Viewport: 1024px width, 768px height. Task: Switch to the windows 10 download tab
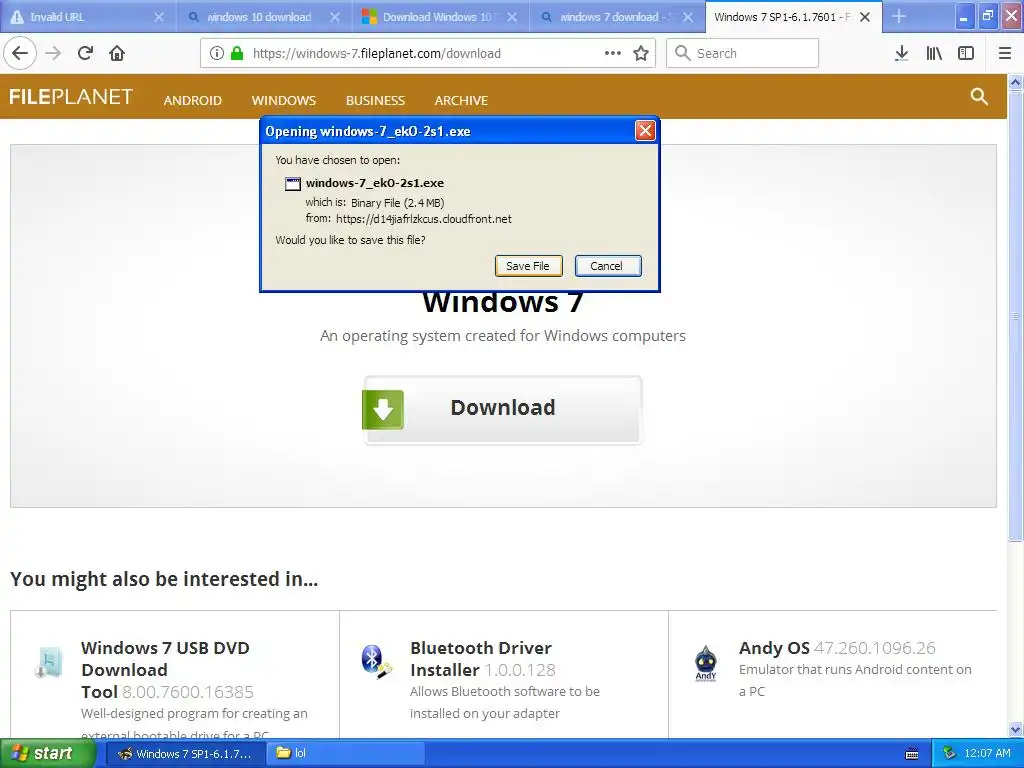[x=264, y=17]
